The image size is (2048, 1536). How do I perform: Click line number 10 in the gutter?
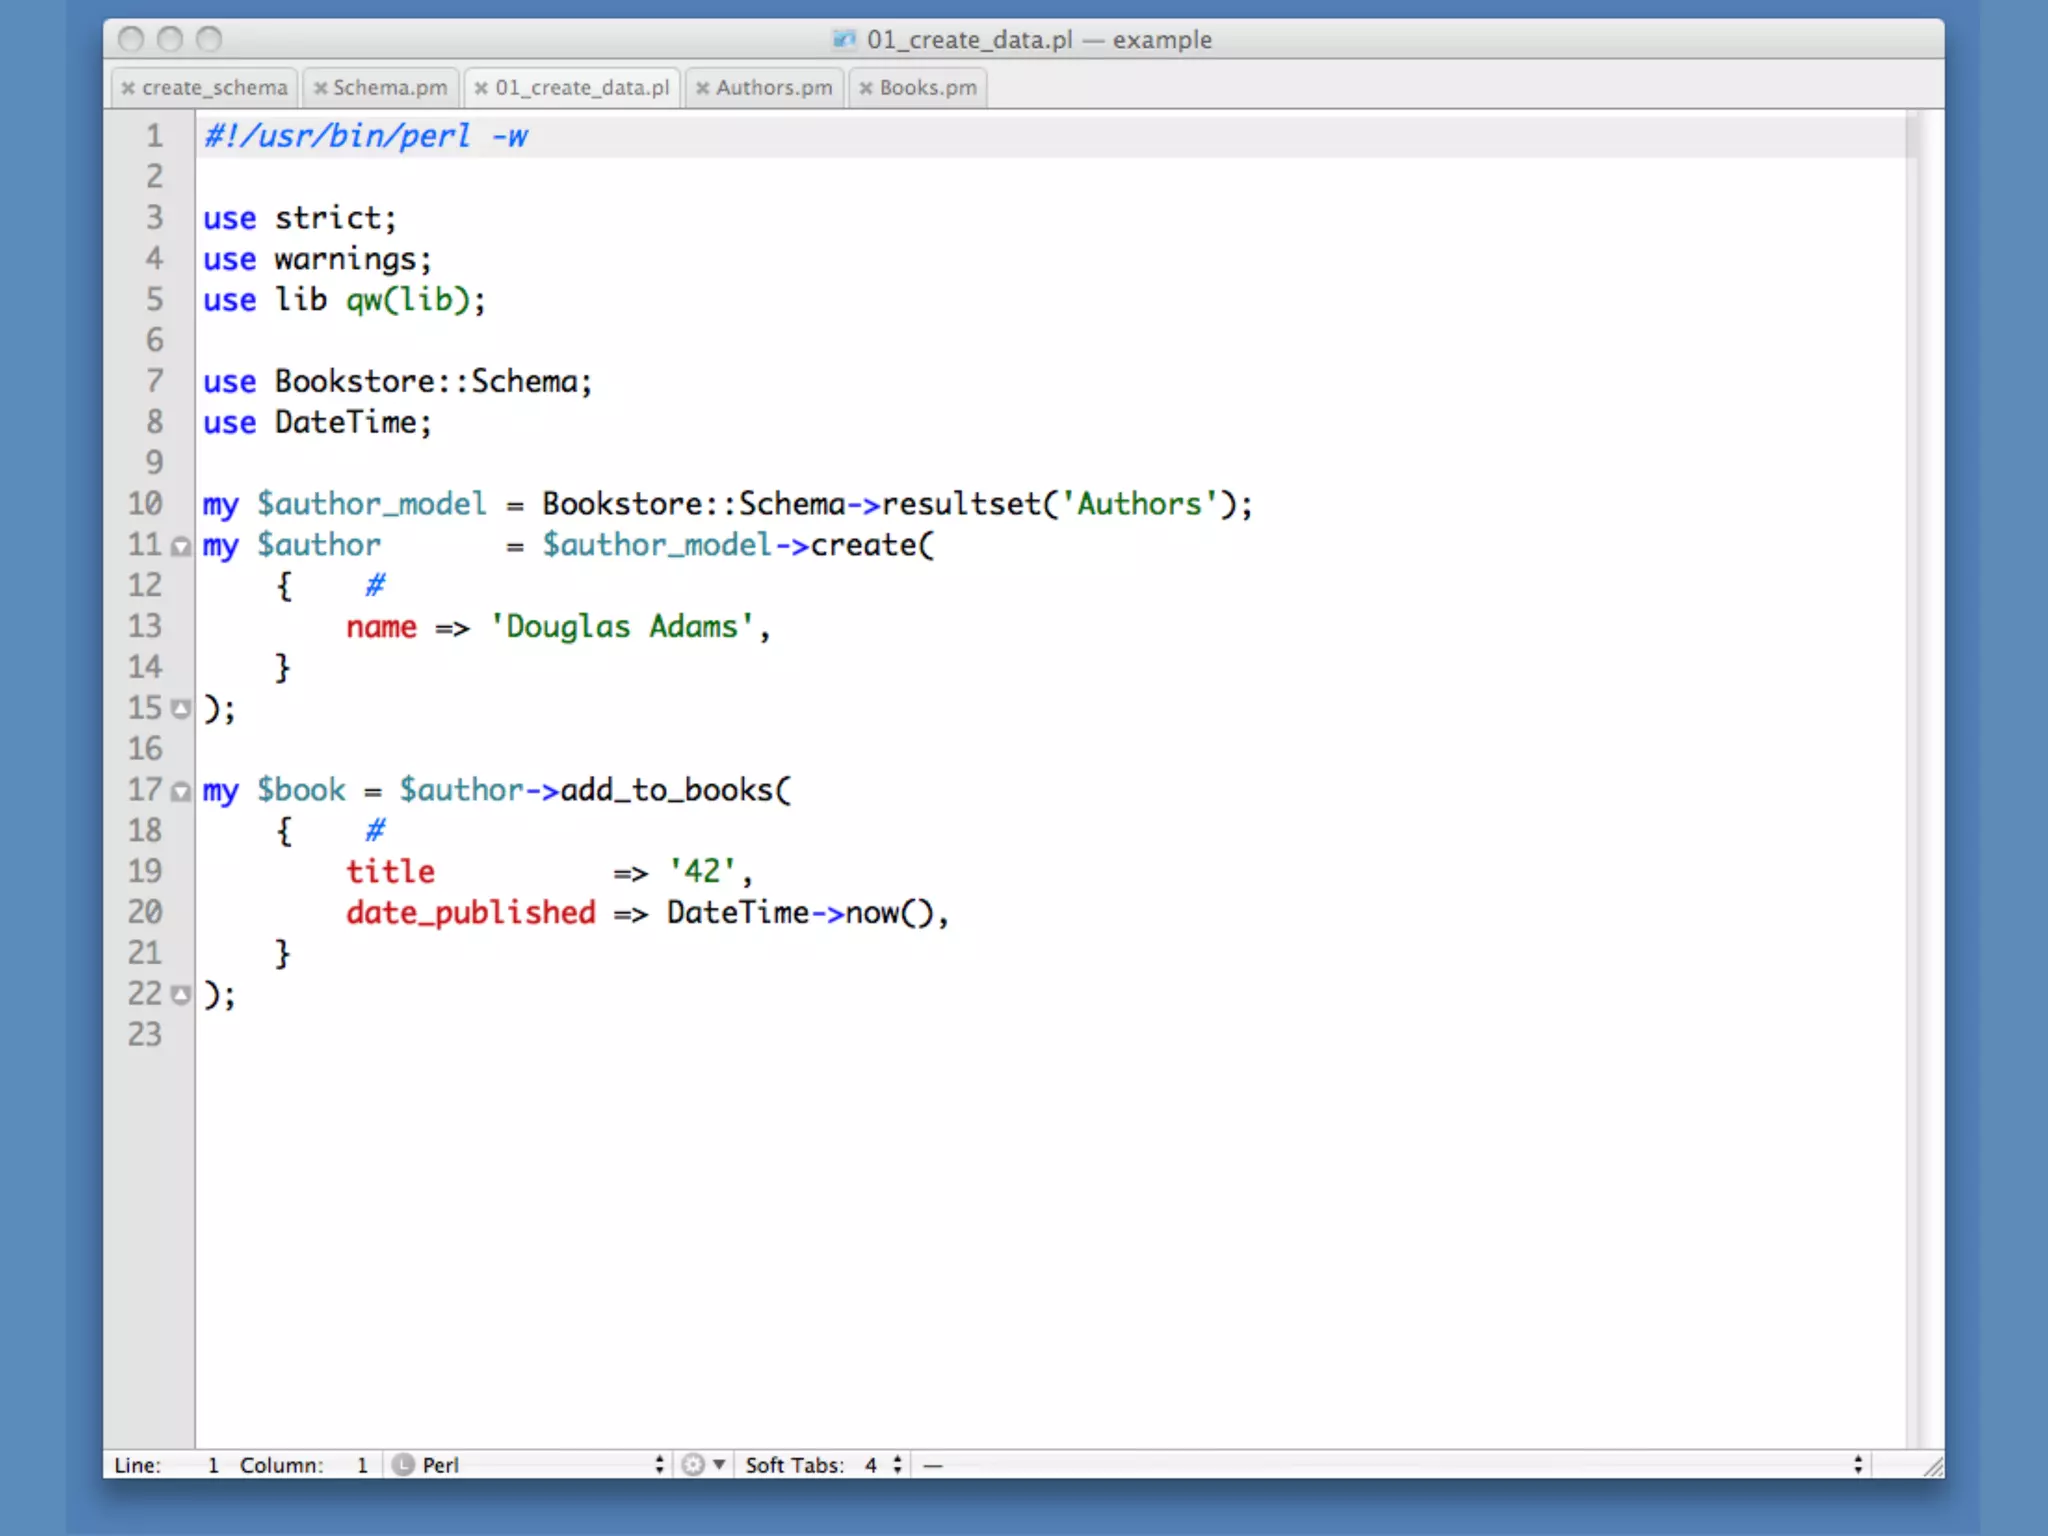point(145,504)
